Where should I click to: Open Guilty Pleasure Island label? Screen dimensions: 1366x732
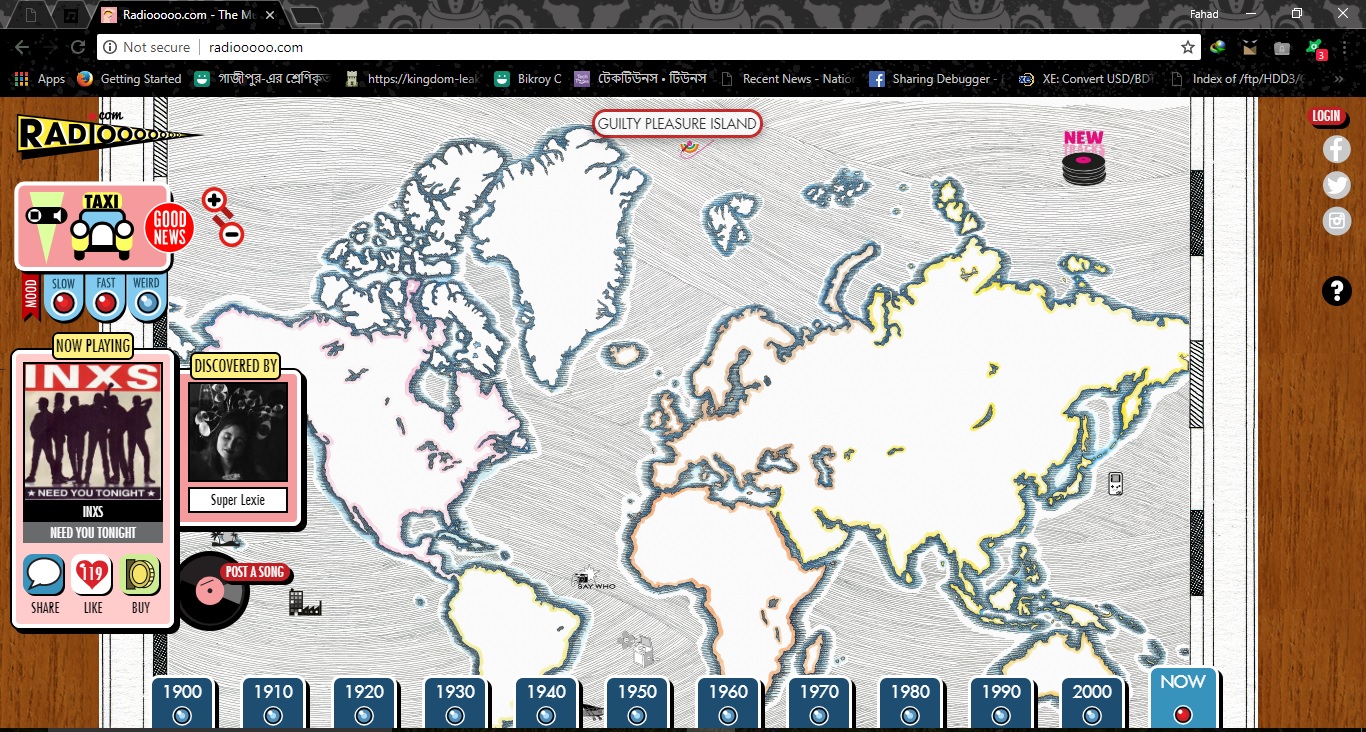[677, 124]
